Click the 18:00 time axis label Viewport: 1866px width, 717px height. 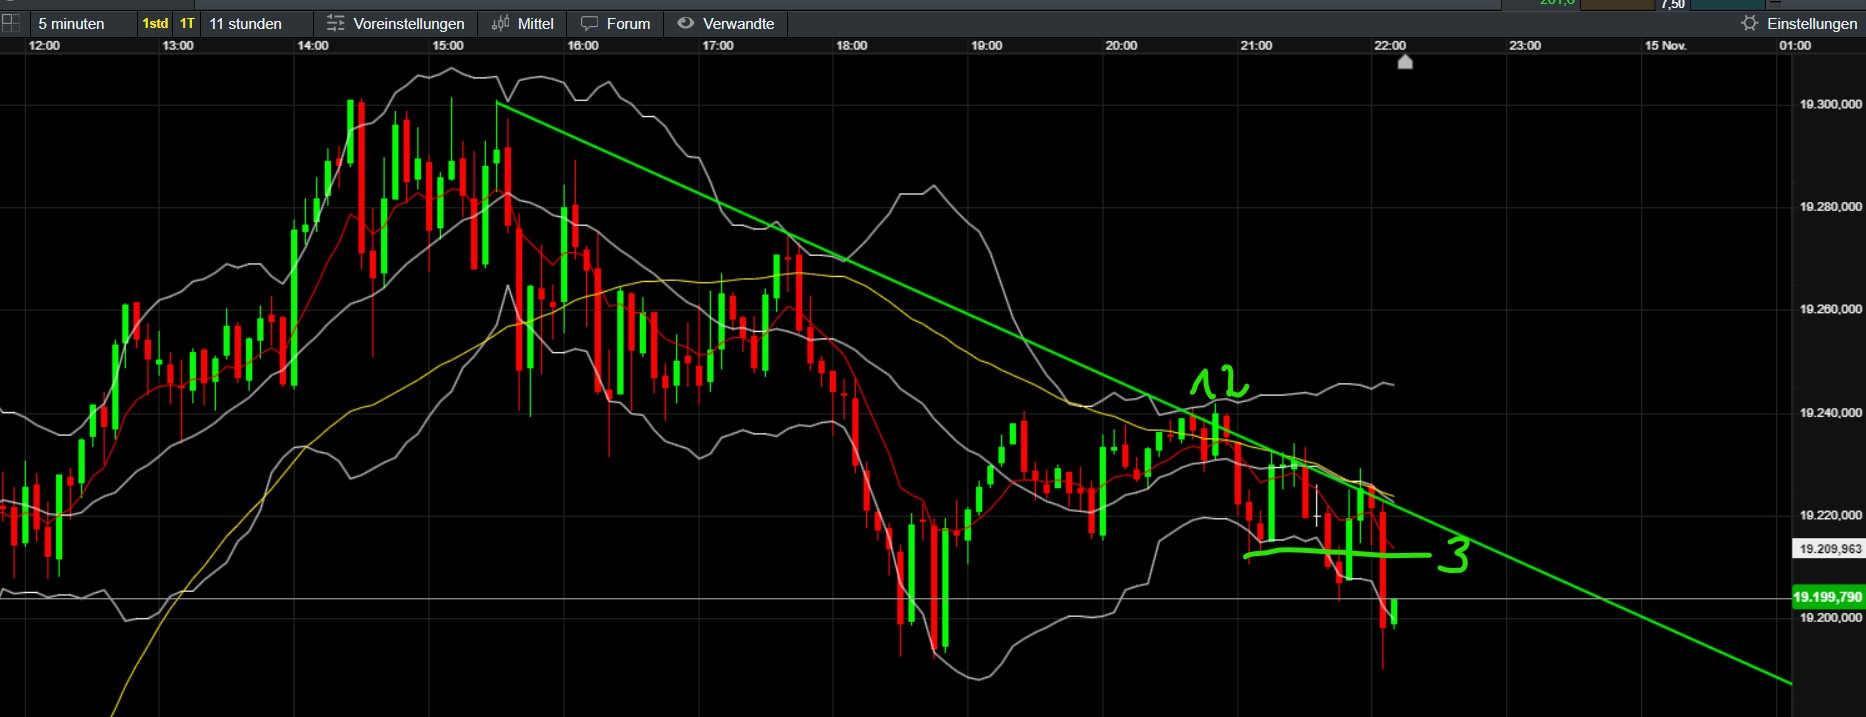click(852, 46)
